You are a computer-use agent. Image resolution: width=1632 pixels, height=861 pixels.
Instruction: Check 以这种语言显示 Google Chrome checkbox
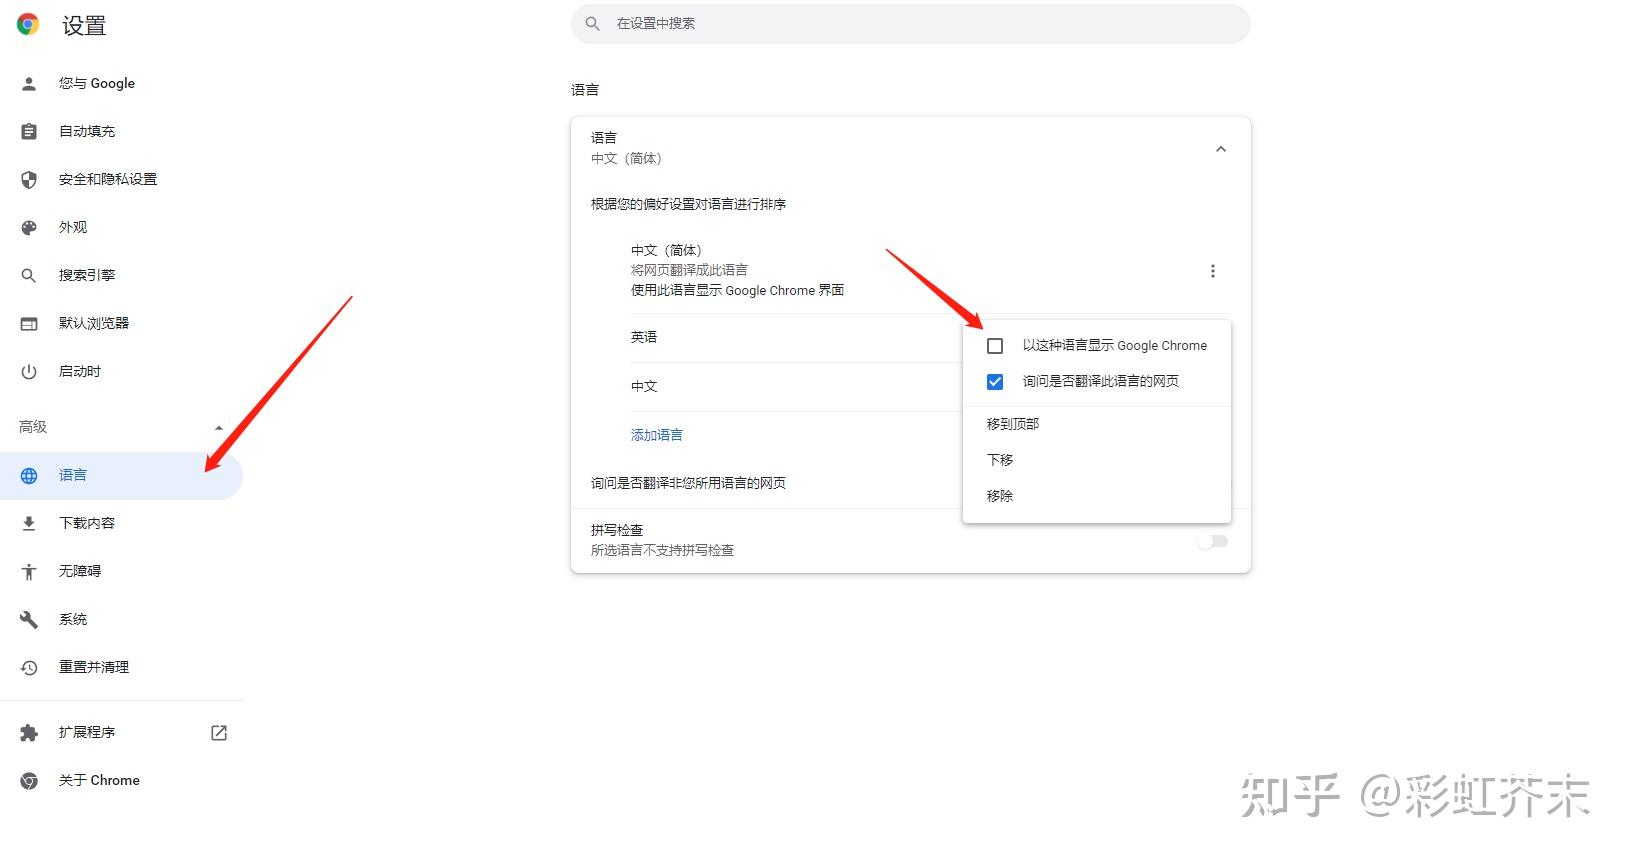tap(995, 346)
